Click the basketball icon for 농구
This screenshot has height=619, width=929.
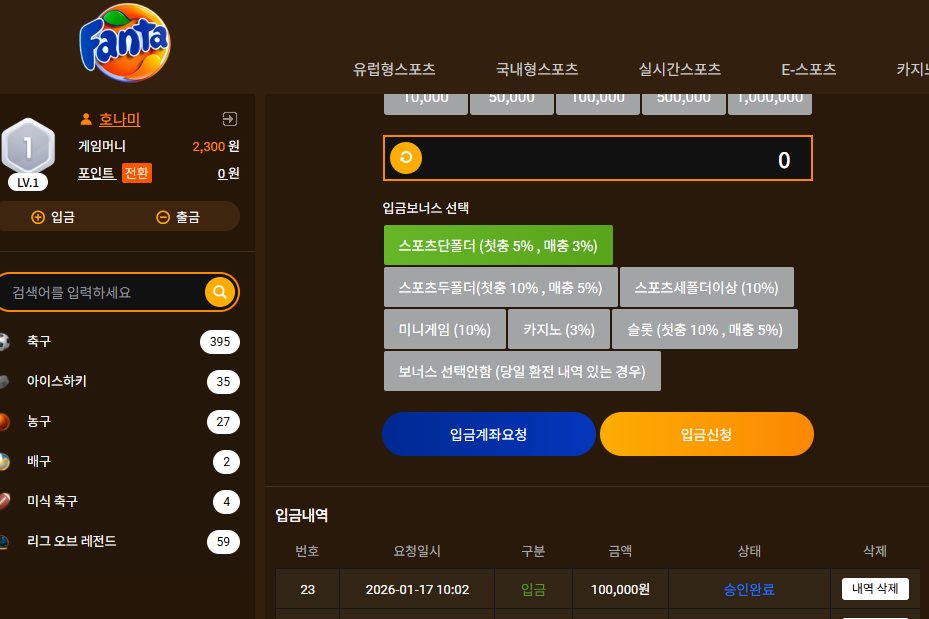[x=4, y=422]
